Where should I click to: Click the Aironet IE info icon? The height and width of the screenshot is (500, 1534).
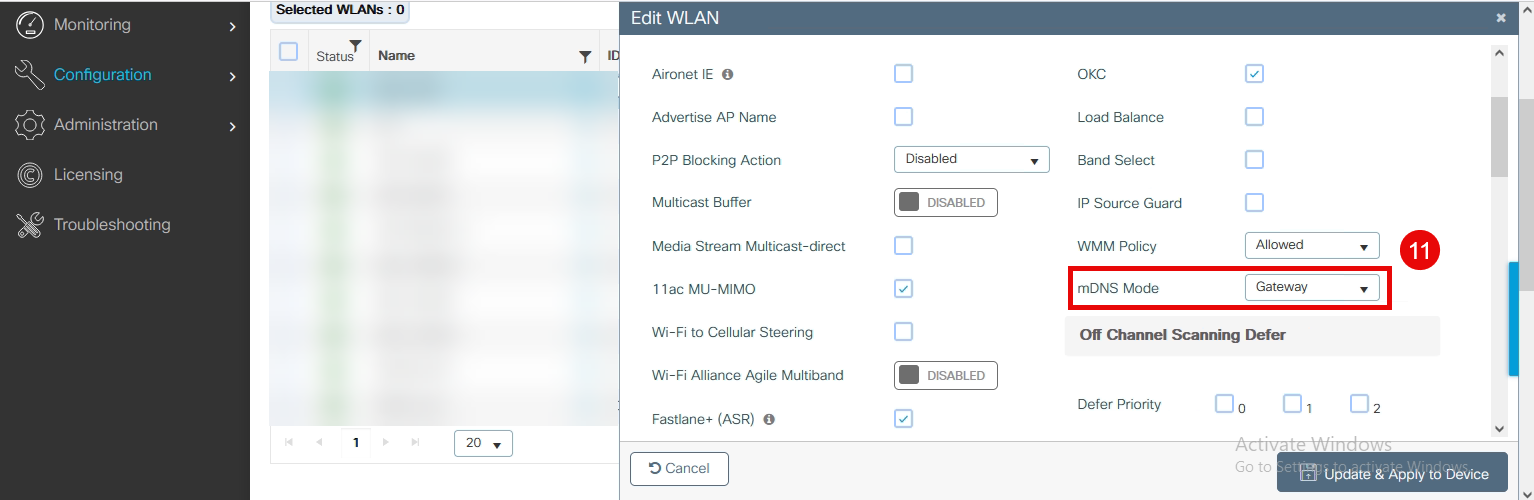pyautogui.click(x=727, y=75)
